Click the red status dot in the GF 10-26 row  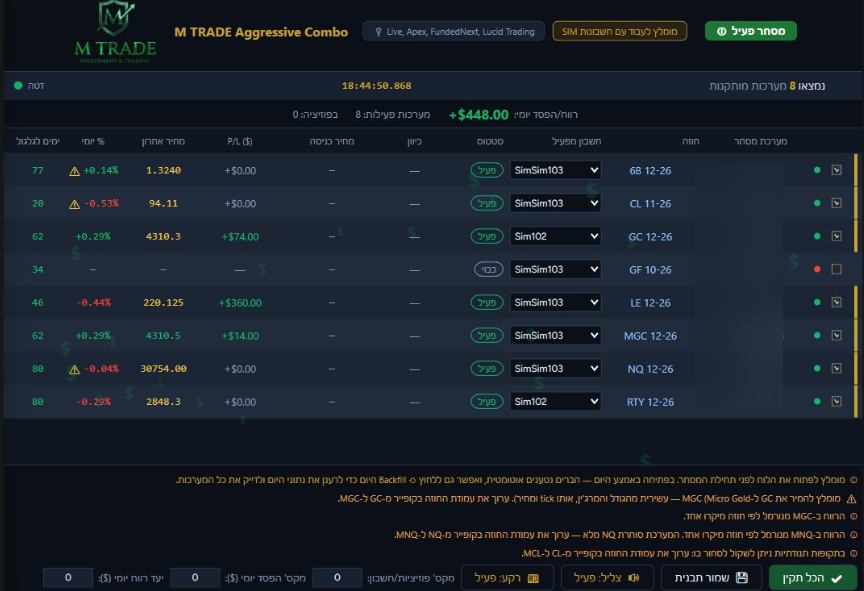coord(817,269)
